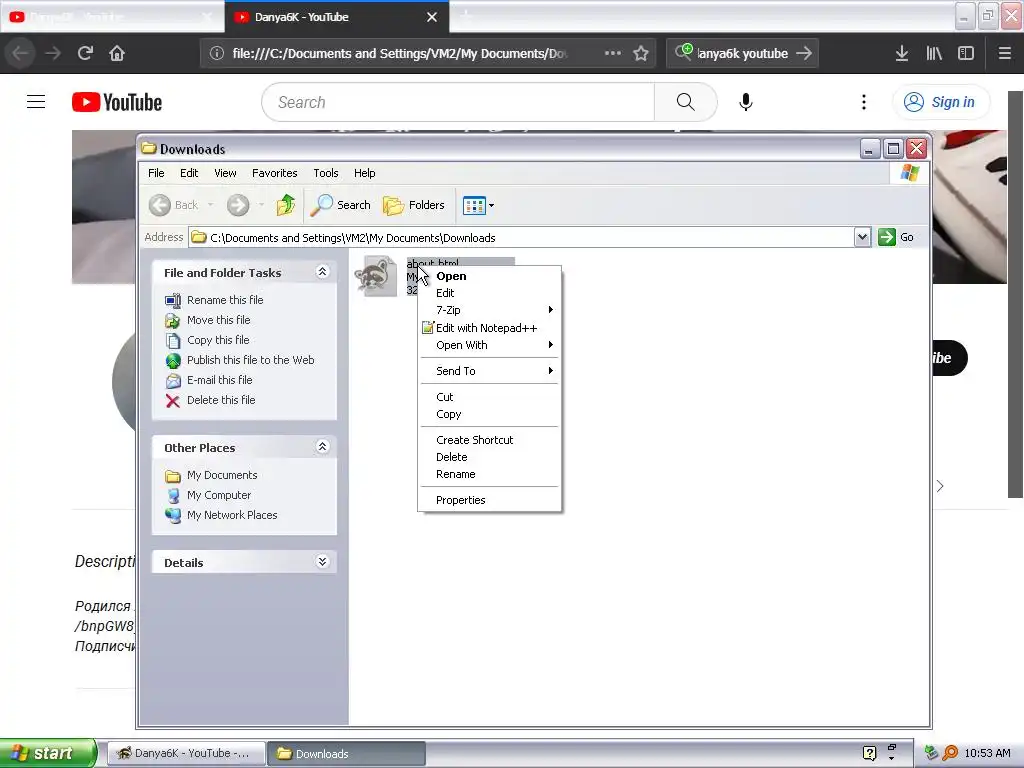The width and height of the screenshot is (1024, 768).
Task: Click Windows start button
Action: 48,753
